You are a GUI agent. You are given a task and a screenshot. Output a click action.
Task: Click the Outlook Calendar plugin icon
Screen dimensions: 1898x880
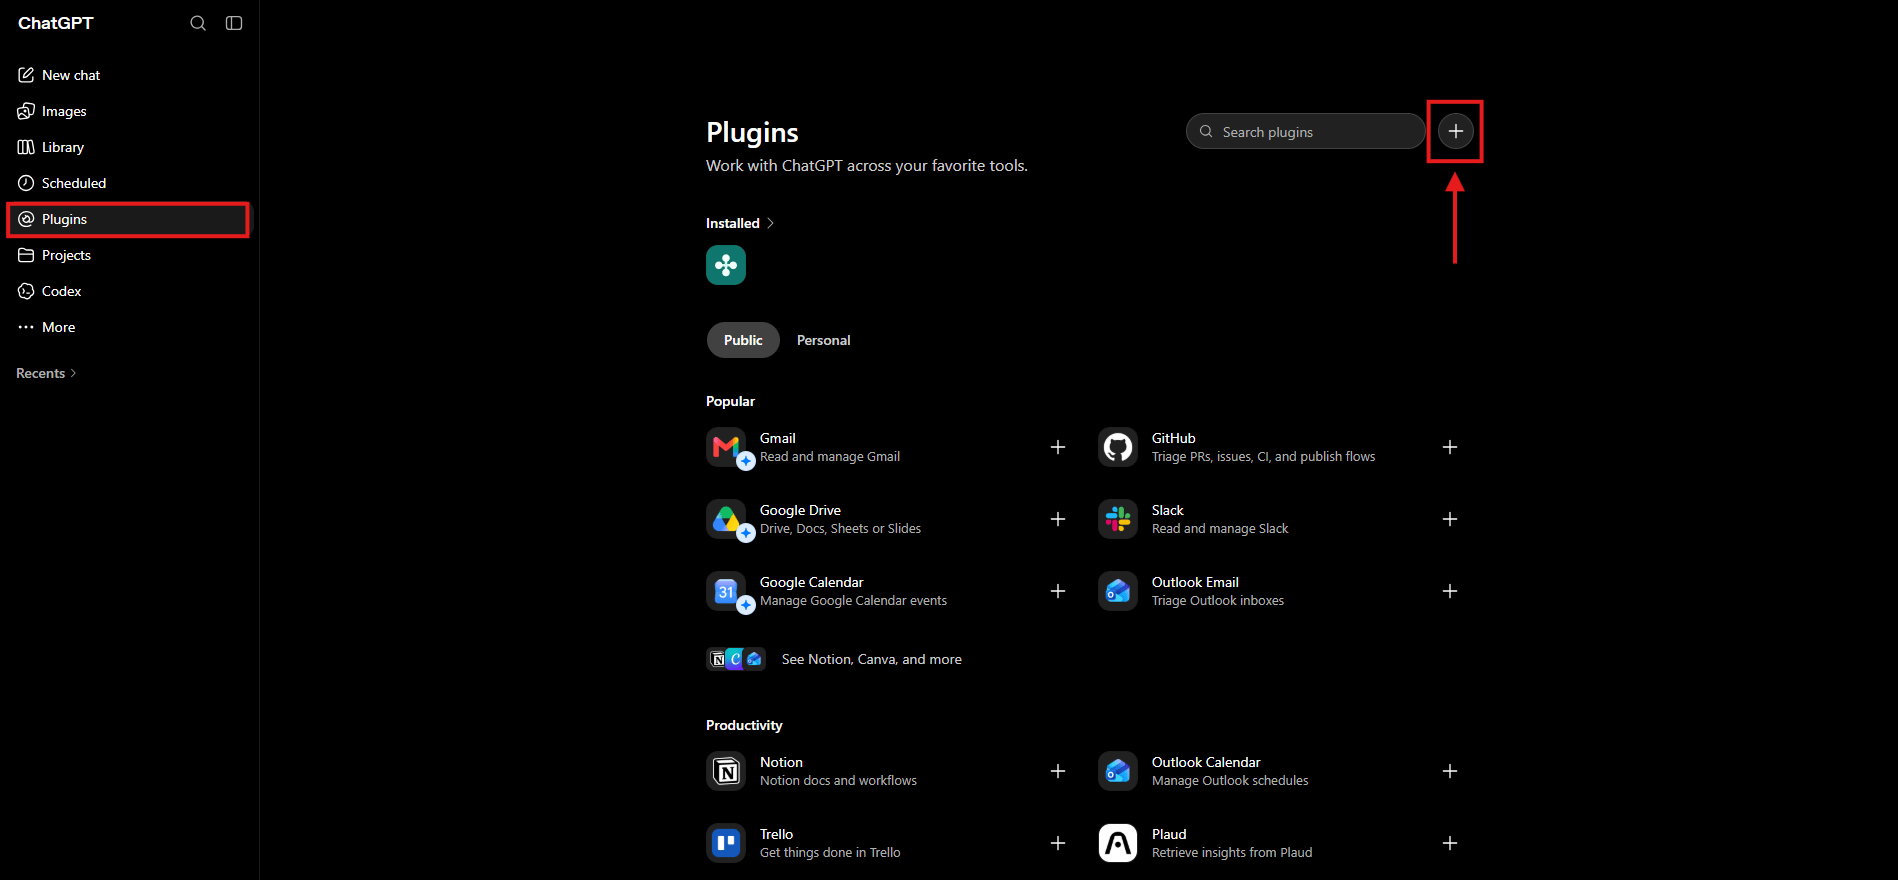coord(1118,771)
